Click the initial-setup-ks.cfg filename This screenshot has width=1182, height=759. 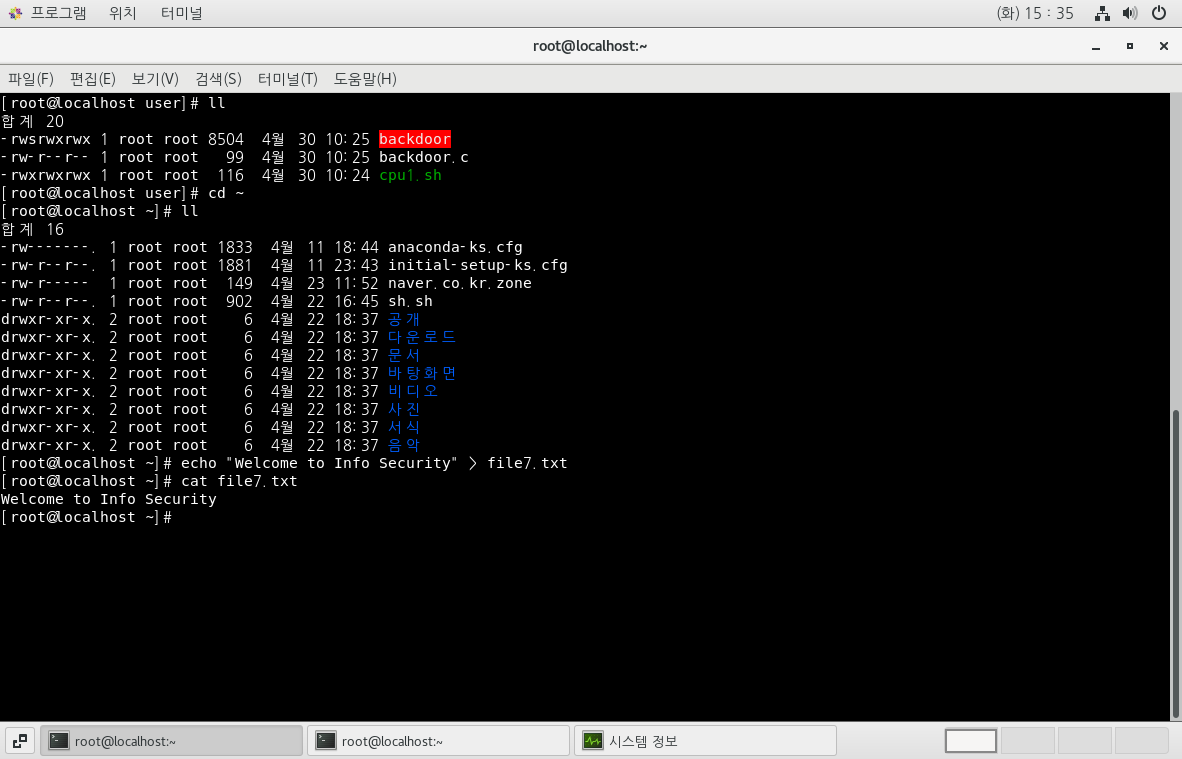[478, 265]
